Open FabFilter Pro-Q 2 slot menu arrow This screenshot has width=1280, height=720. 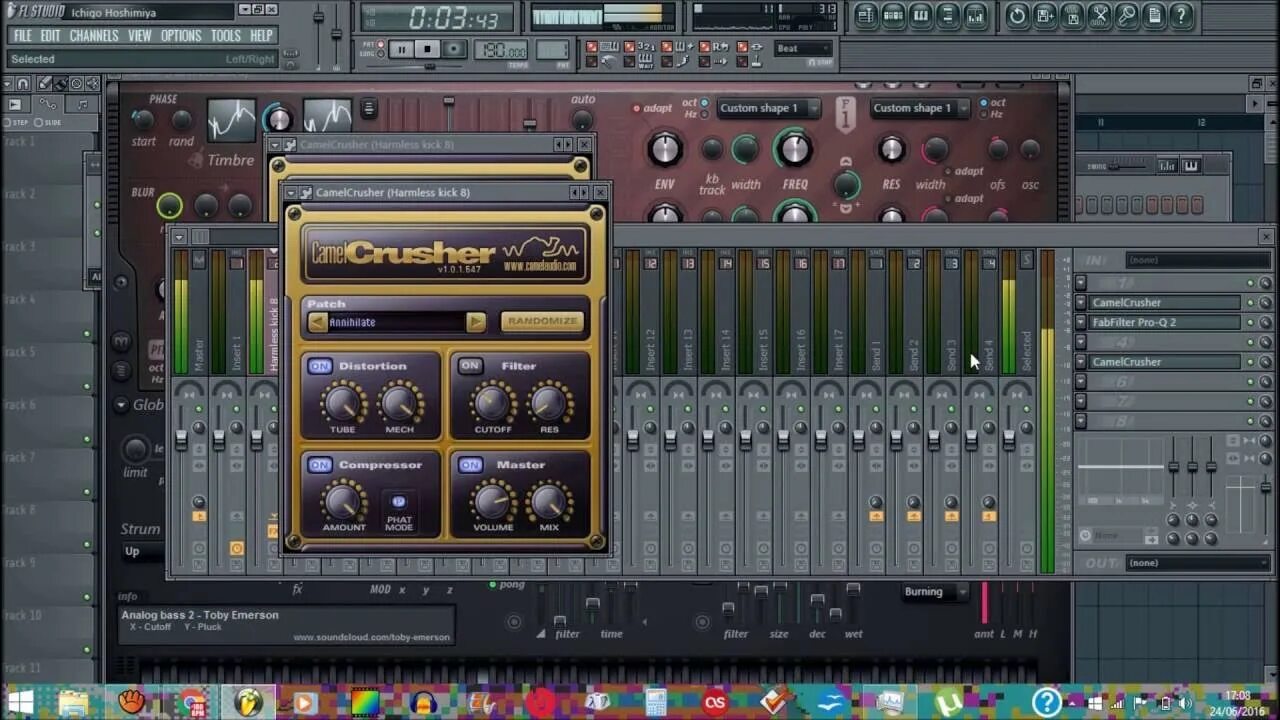1080,322
